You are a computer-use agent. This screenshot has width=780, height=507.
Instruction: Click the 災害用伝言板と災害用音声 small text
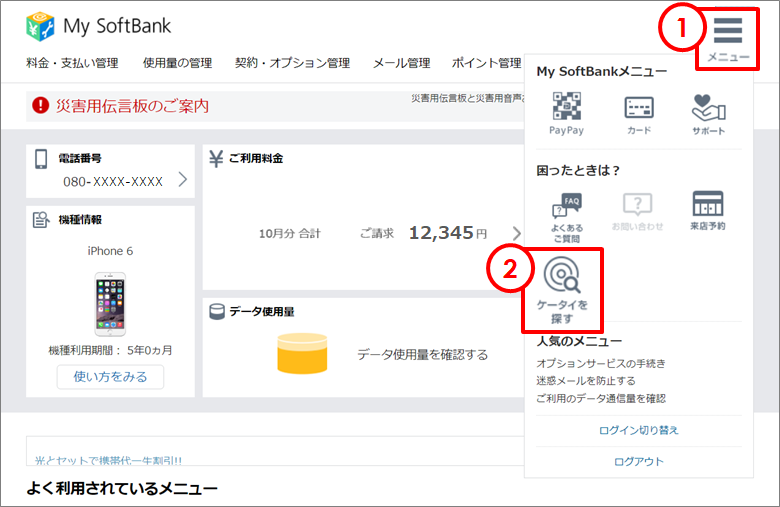pyautogui.click(x=468, y=99)
